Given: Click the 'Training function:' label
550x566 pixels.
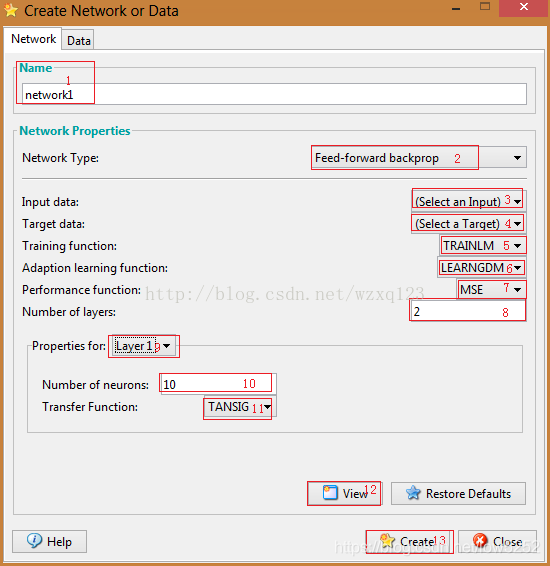Looking at the screenshot, I should (x=69, y=246).
